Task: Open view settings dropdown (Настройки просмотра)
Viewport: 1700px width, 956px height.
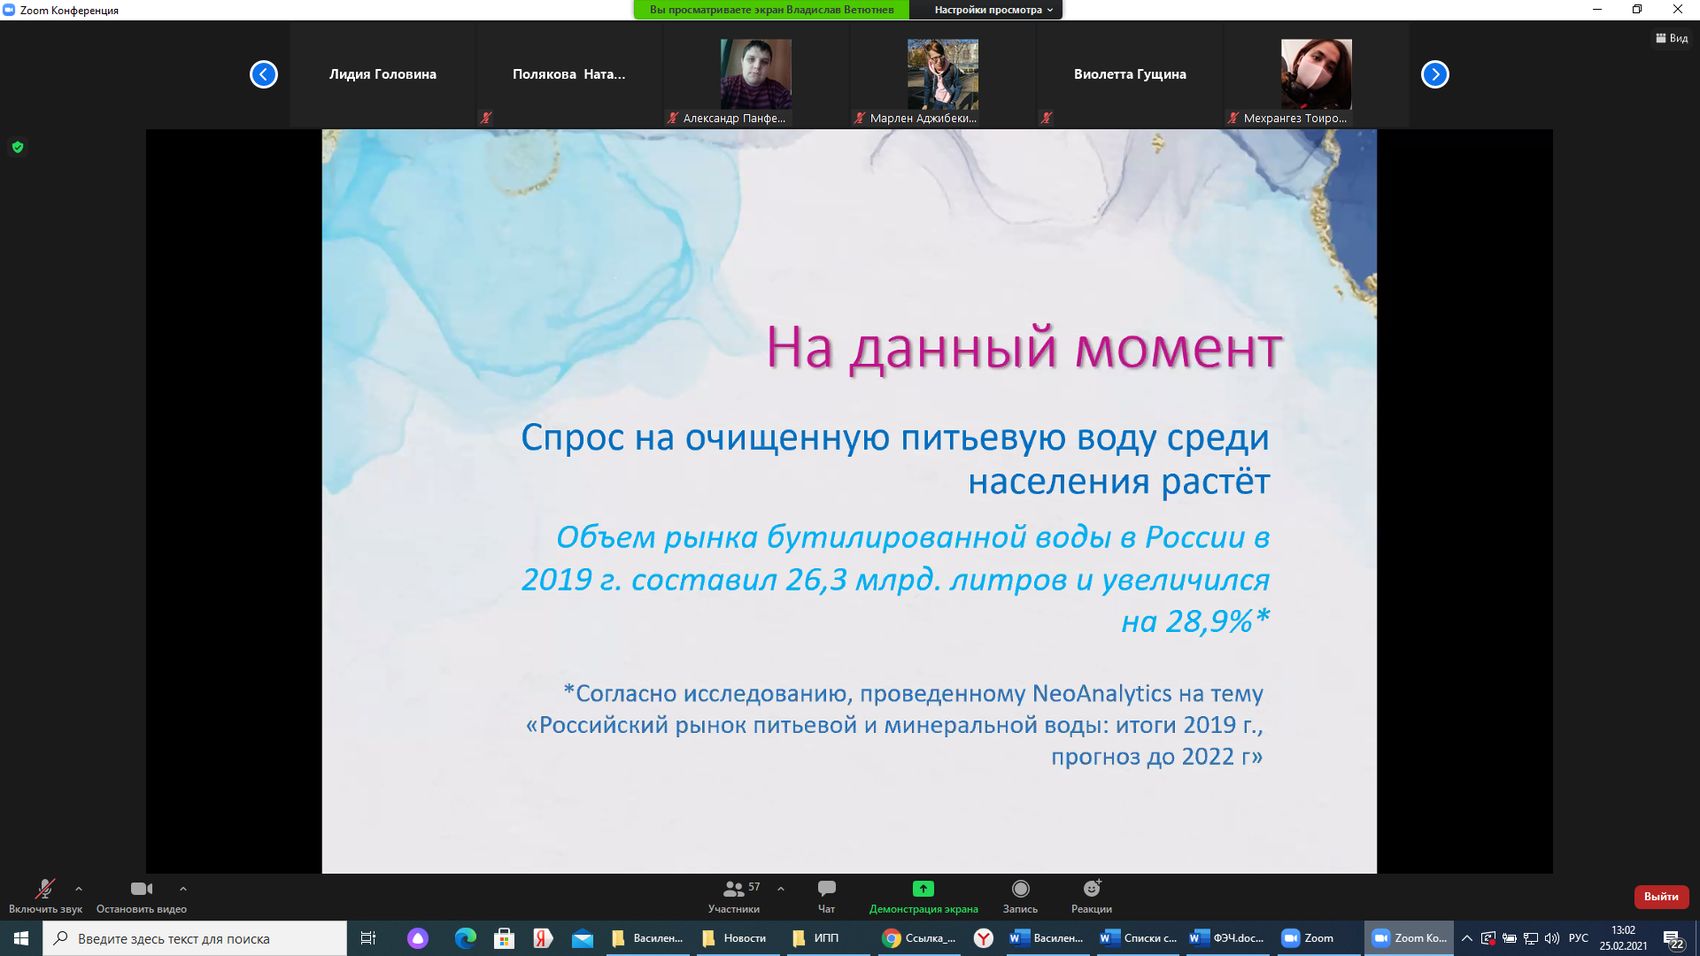Action: click(993, 10)
